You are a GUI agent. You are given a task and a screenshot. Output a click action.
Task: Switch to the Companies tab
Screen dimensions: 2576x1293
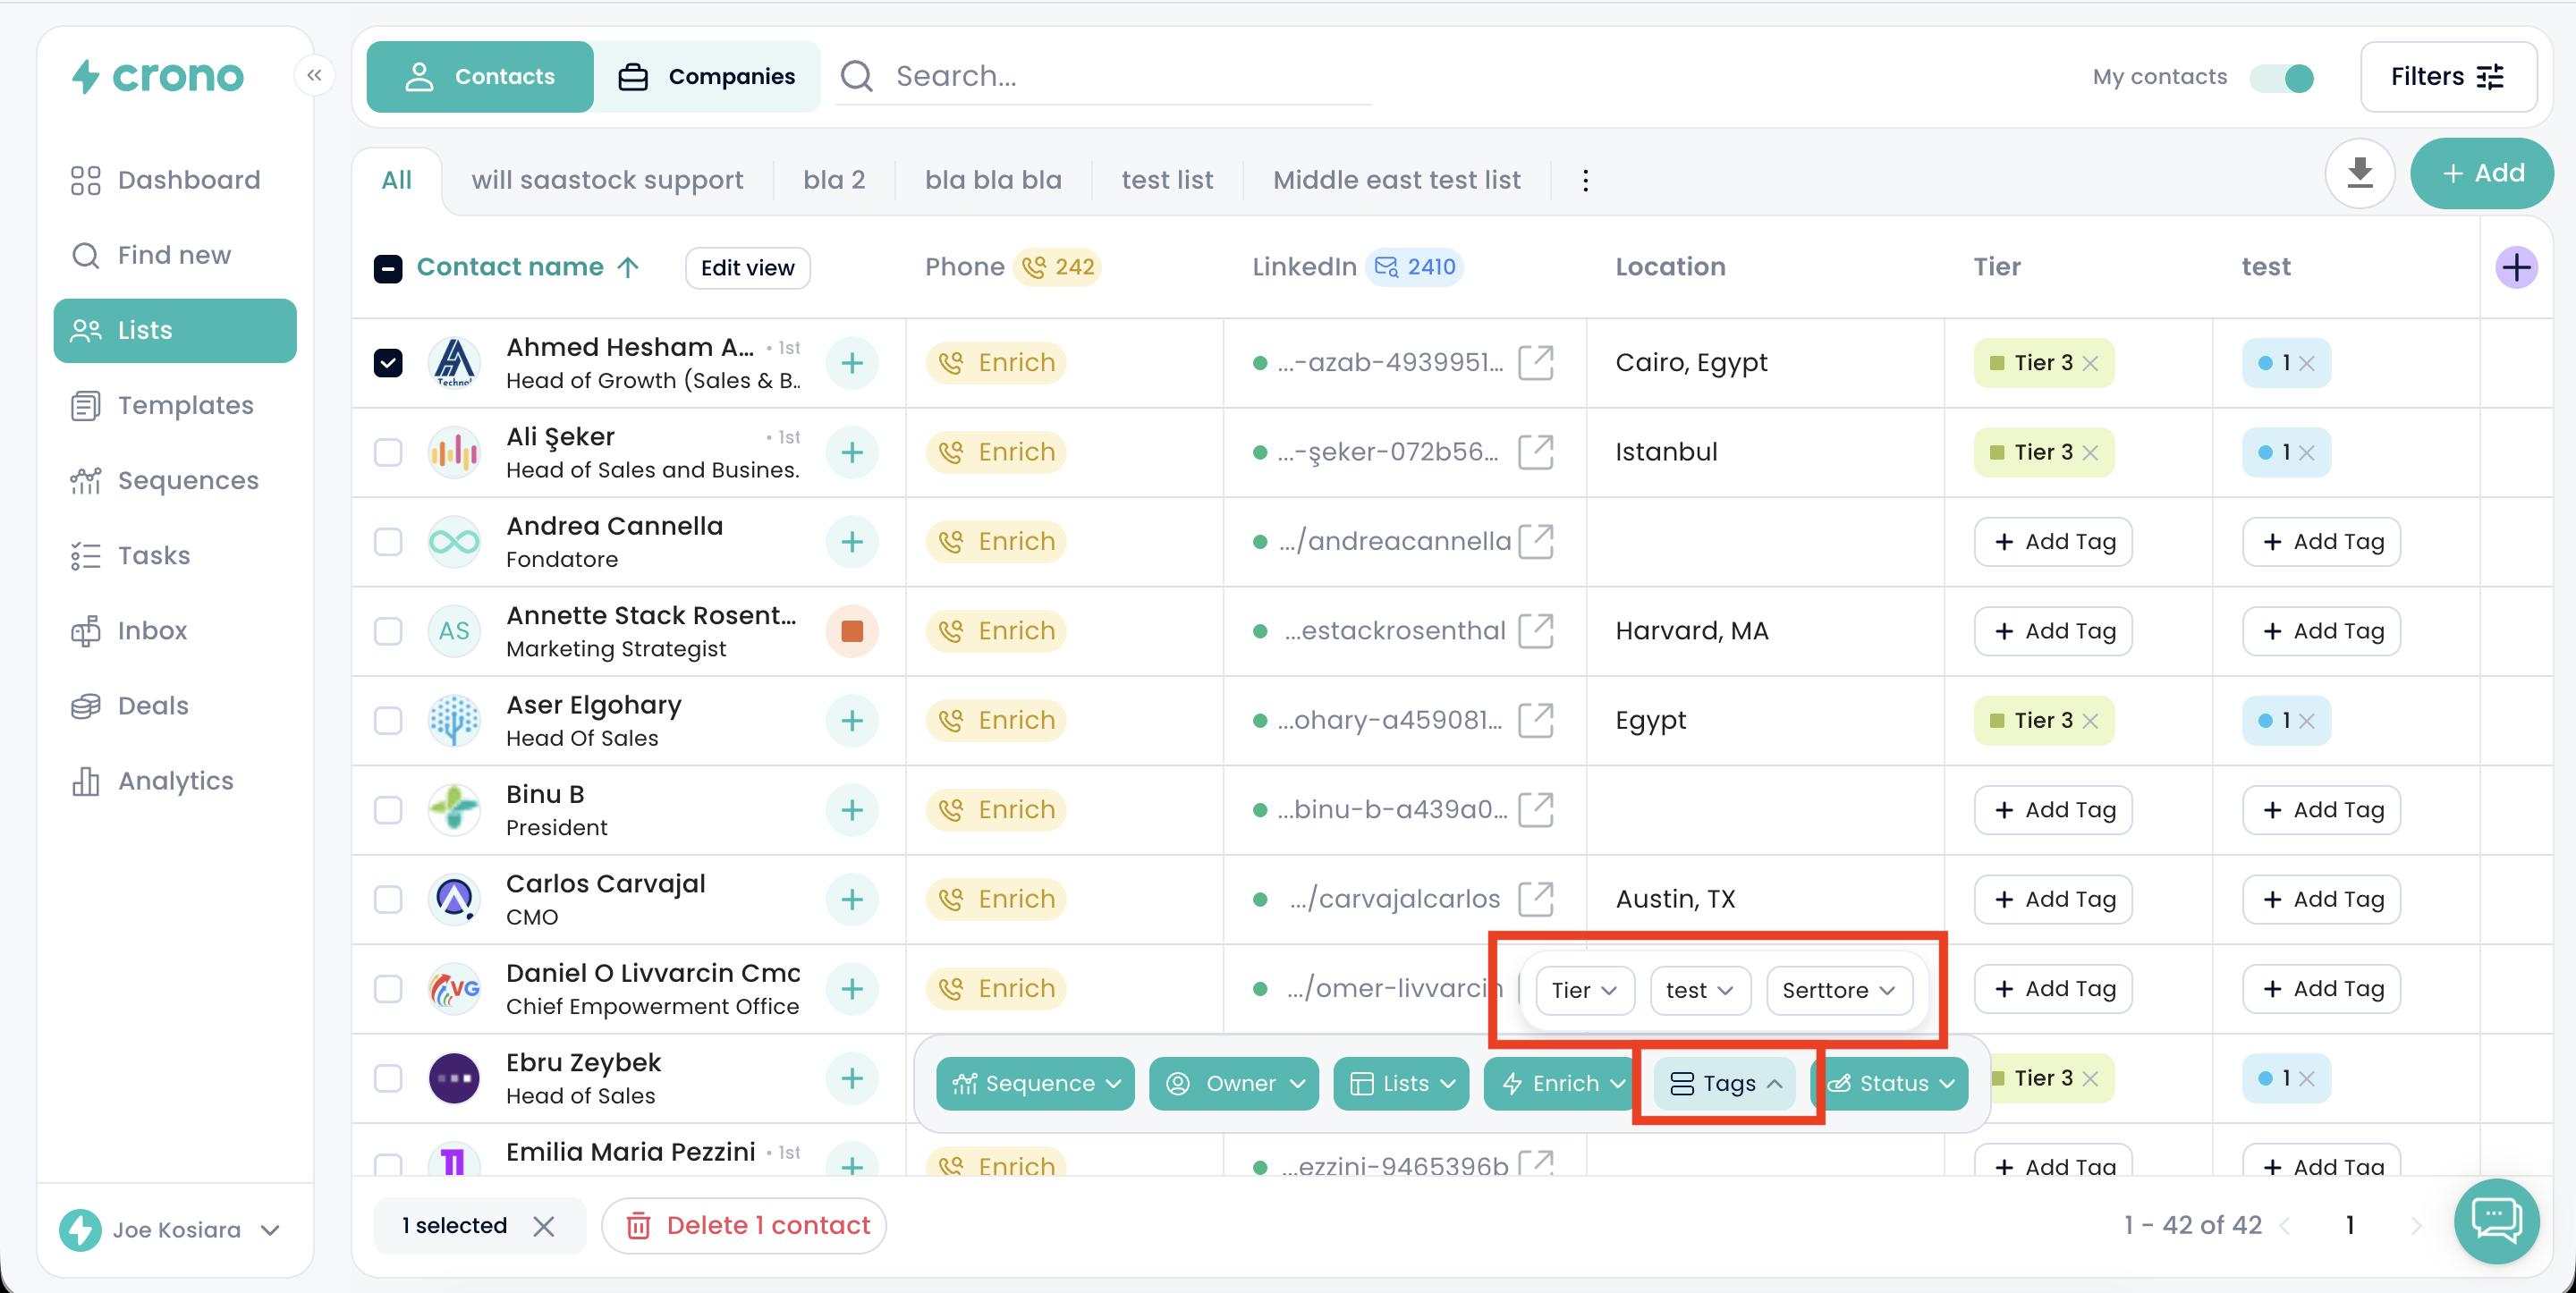(x=707, y=77)
